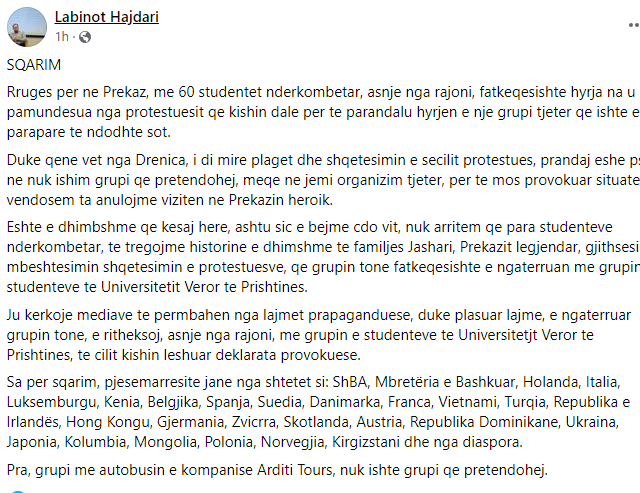
Task: Click the line "studenteve te Universitetit Veror te Prishtines."
Action: 157,287
